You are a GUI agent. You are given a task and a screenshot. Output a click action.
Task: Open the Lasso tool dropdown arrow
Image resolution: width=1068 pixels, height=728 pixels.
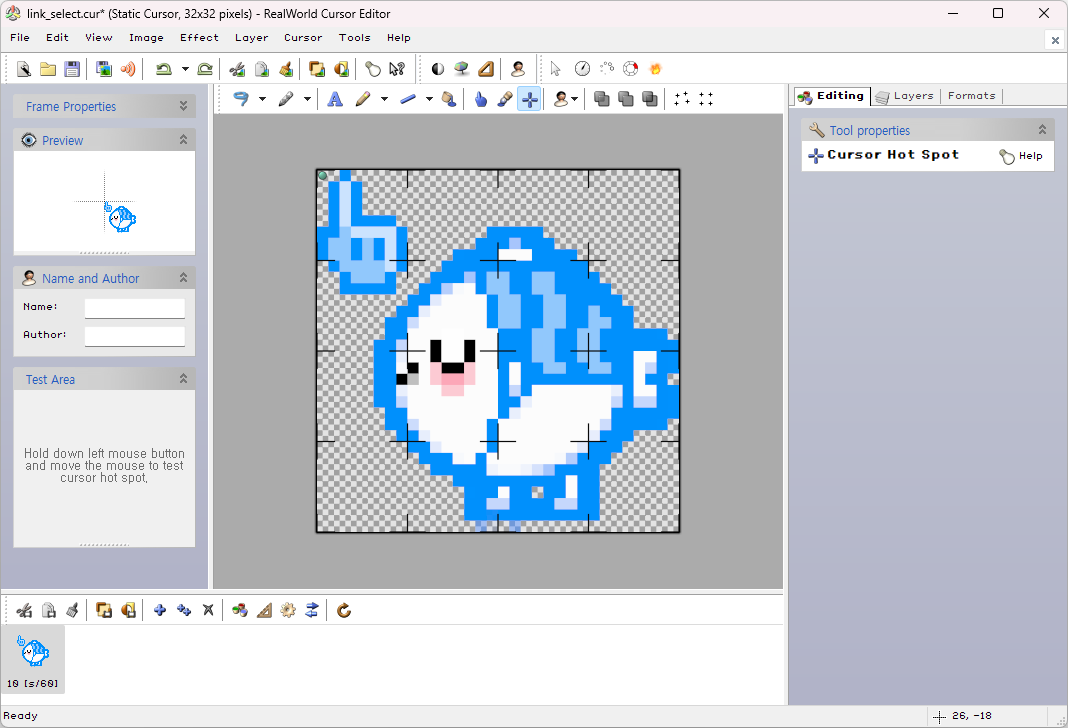pos(262,99)
